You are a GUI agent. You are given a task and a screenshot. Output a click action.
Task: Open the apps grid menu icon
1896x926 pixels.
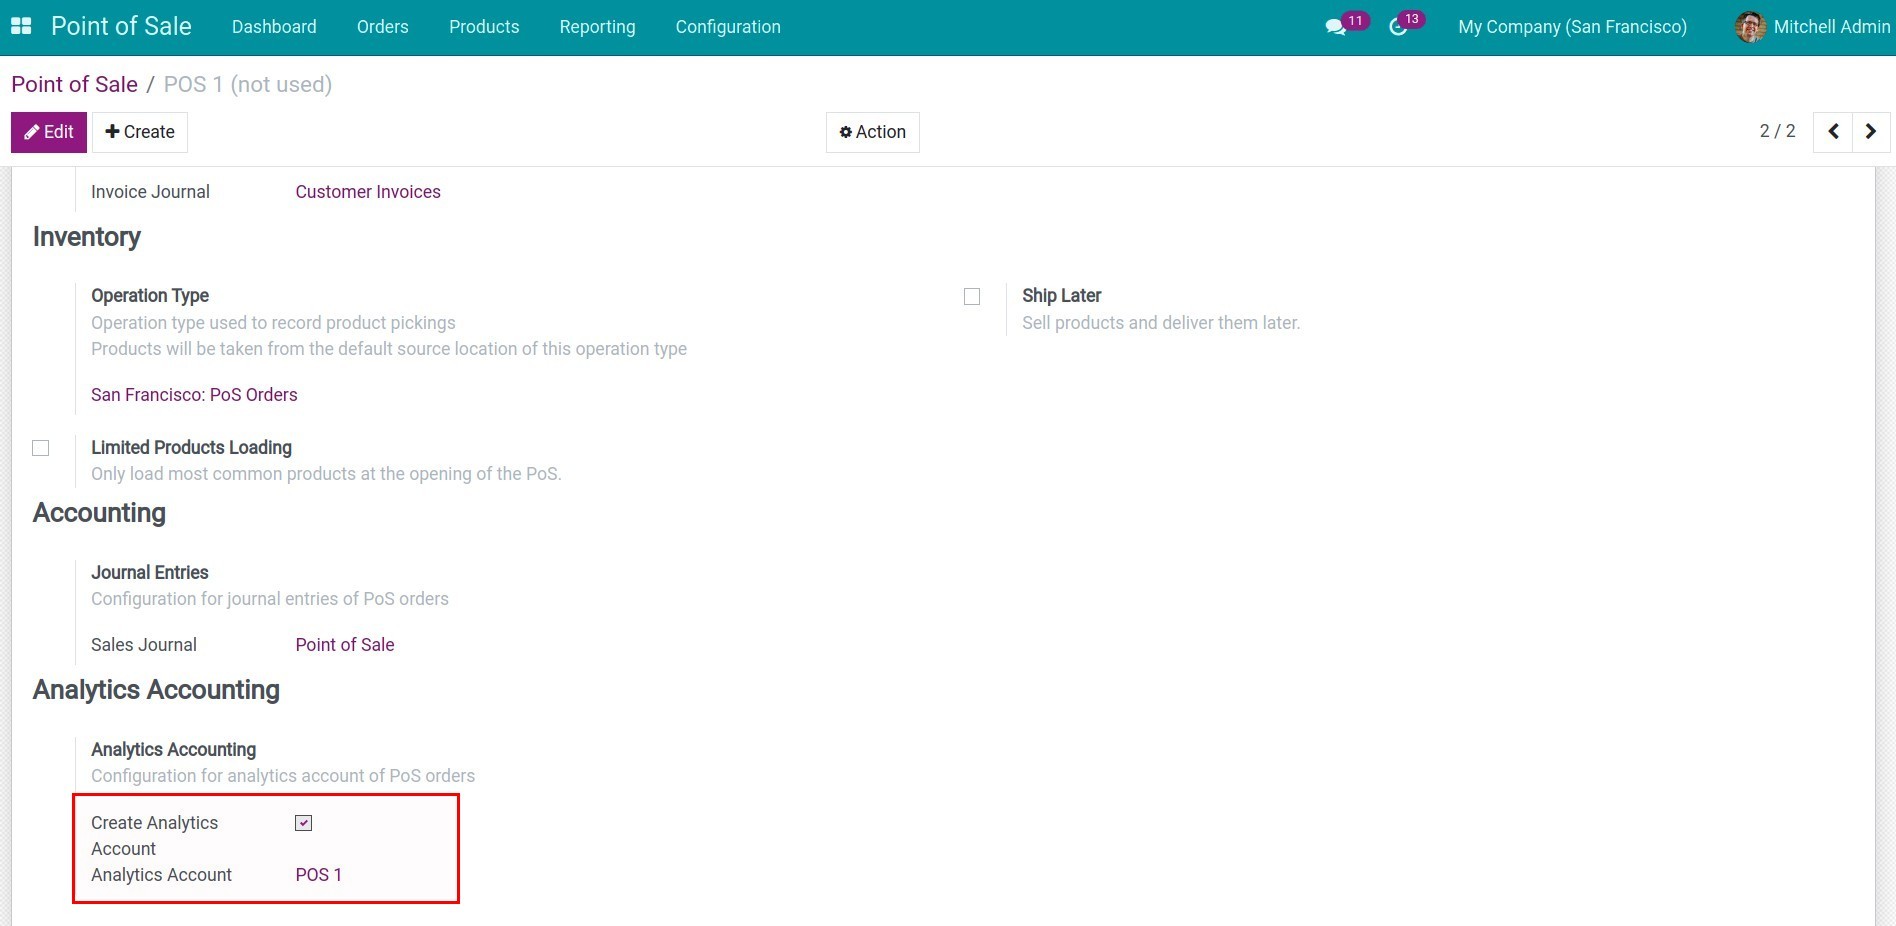[x=20, y=26]
